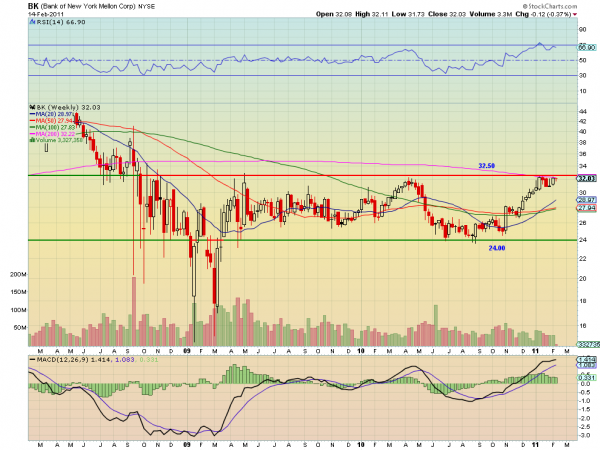
Task: Click the "Volume 3.3M" header value
Action: pos(491,14)
